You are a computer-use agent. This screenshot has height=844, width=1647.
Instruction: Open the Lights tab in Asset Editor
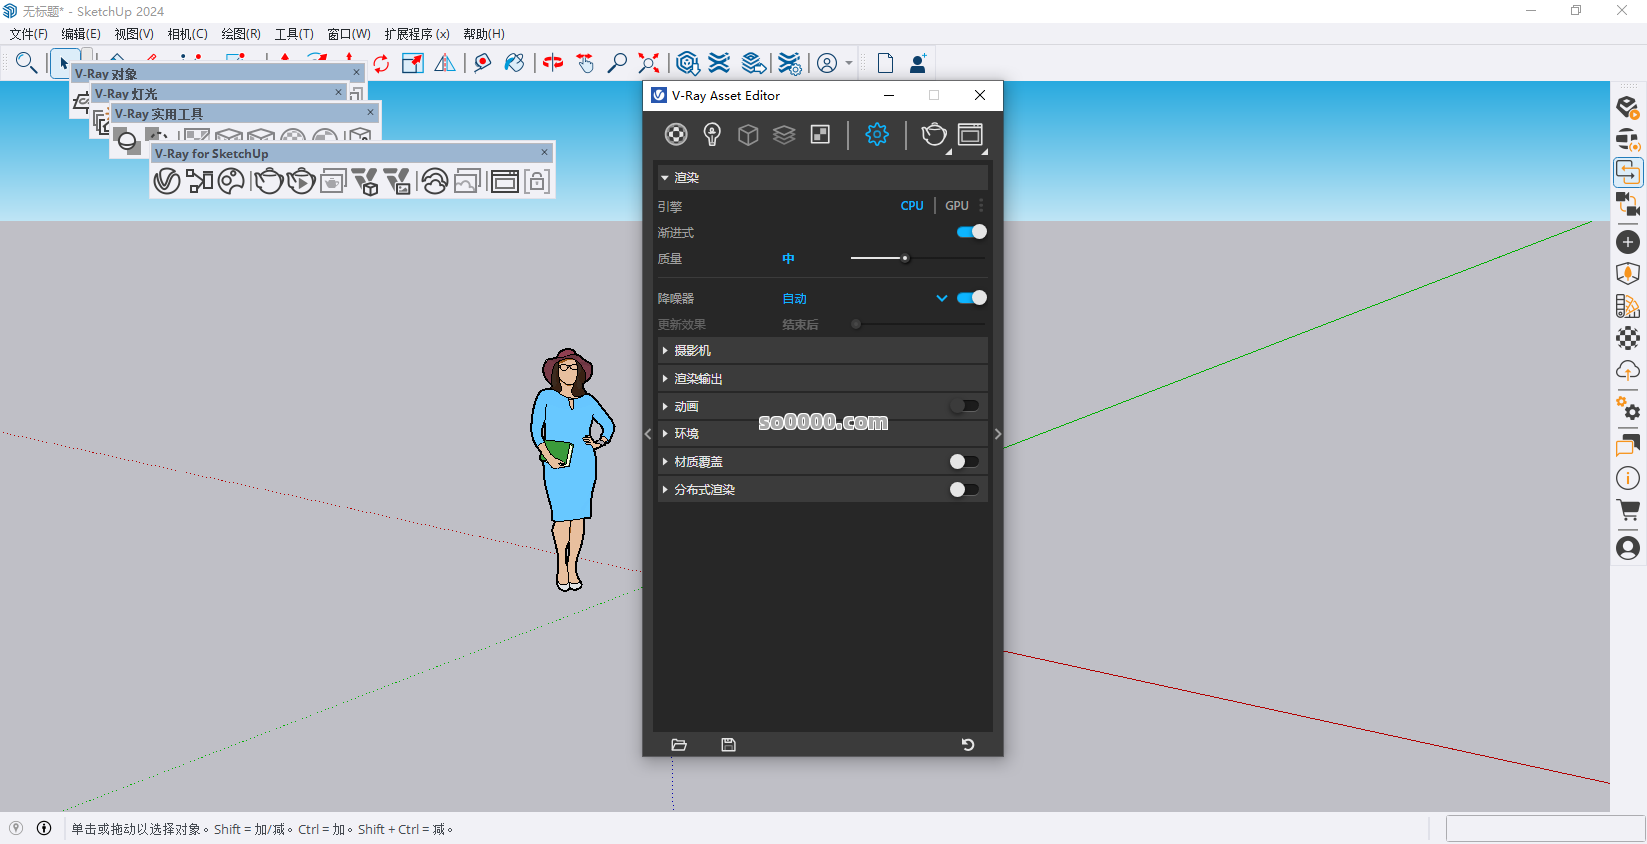coord(712,134)
